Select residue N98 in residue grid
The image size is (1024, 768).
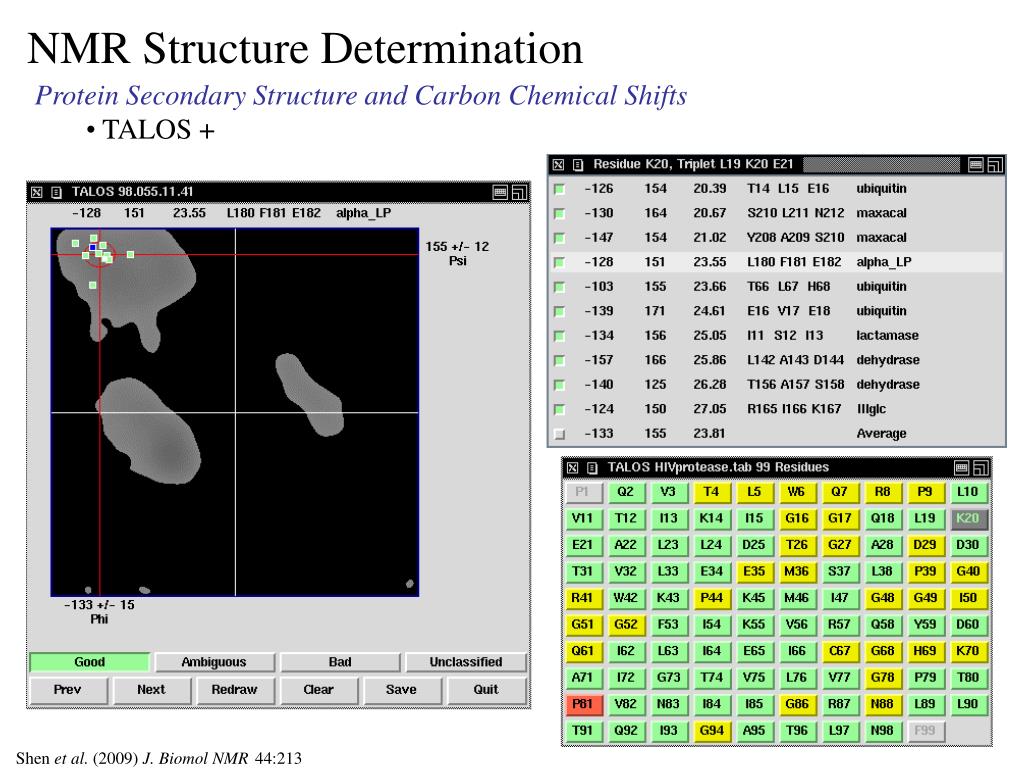882,731
